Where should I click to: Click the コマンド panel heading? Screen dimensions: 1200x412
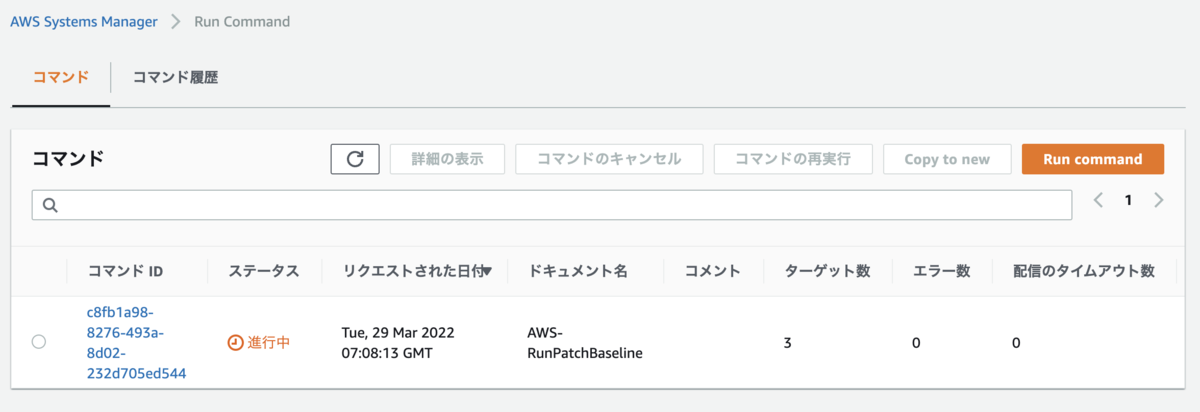click(68, 159)
